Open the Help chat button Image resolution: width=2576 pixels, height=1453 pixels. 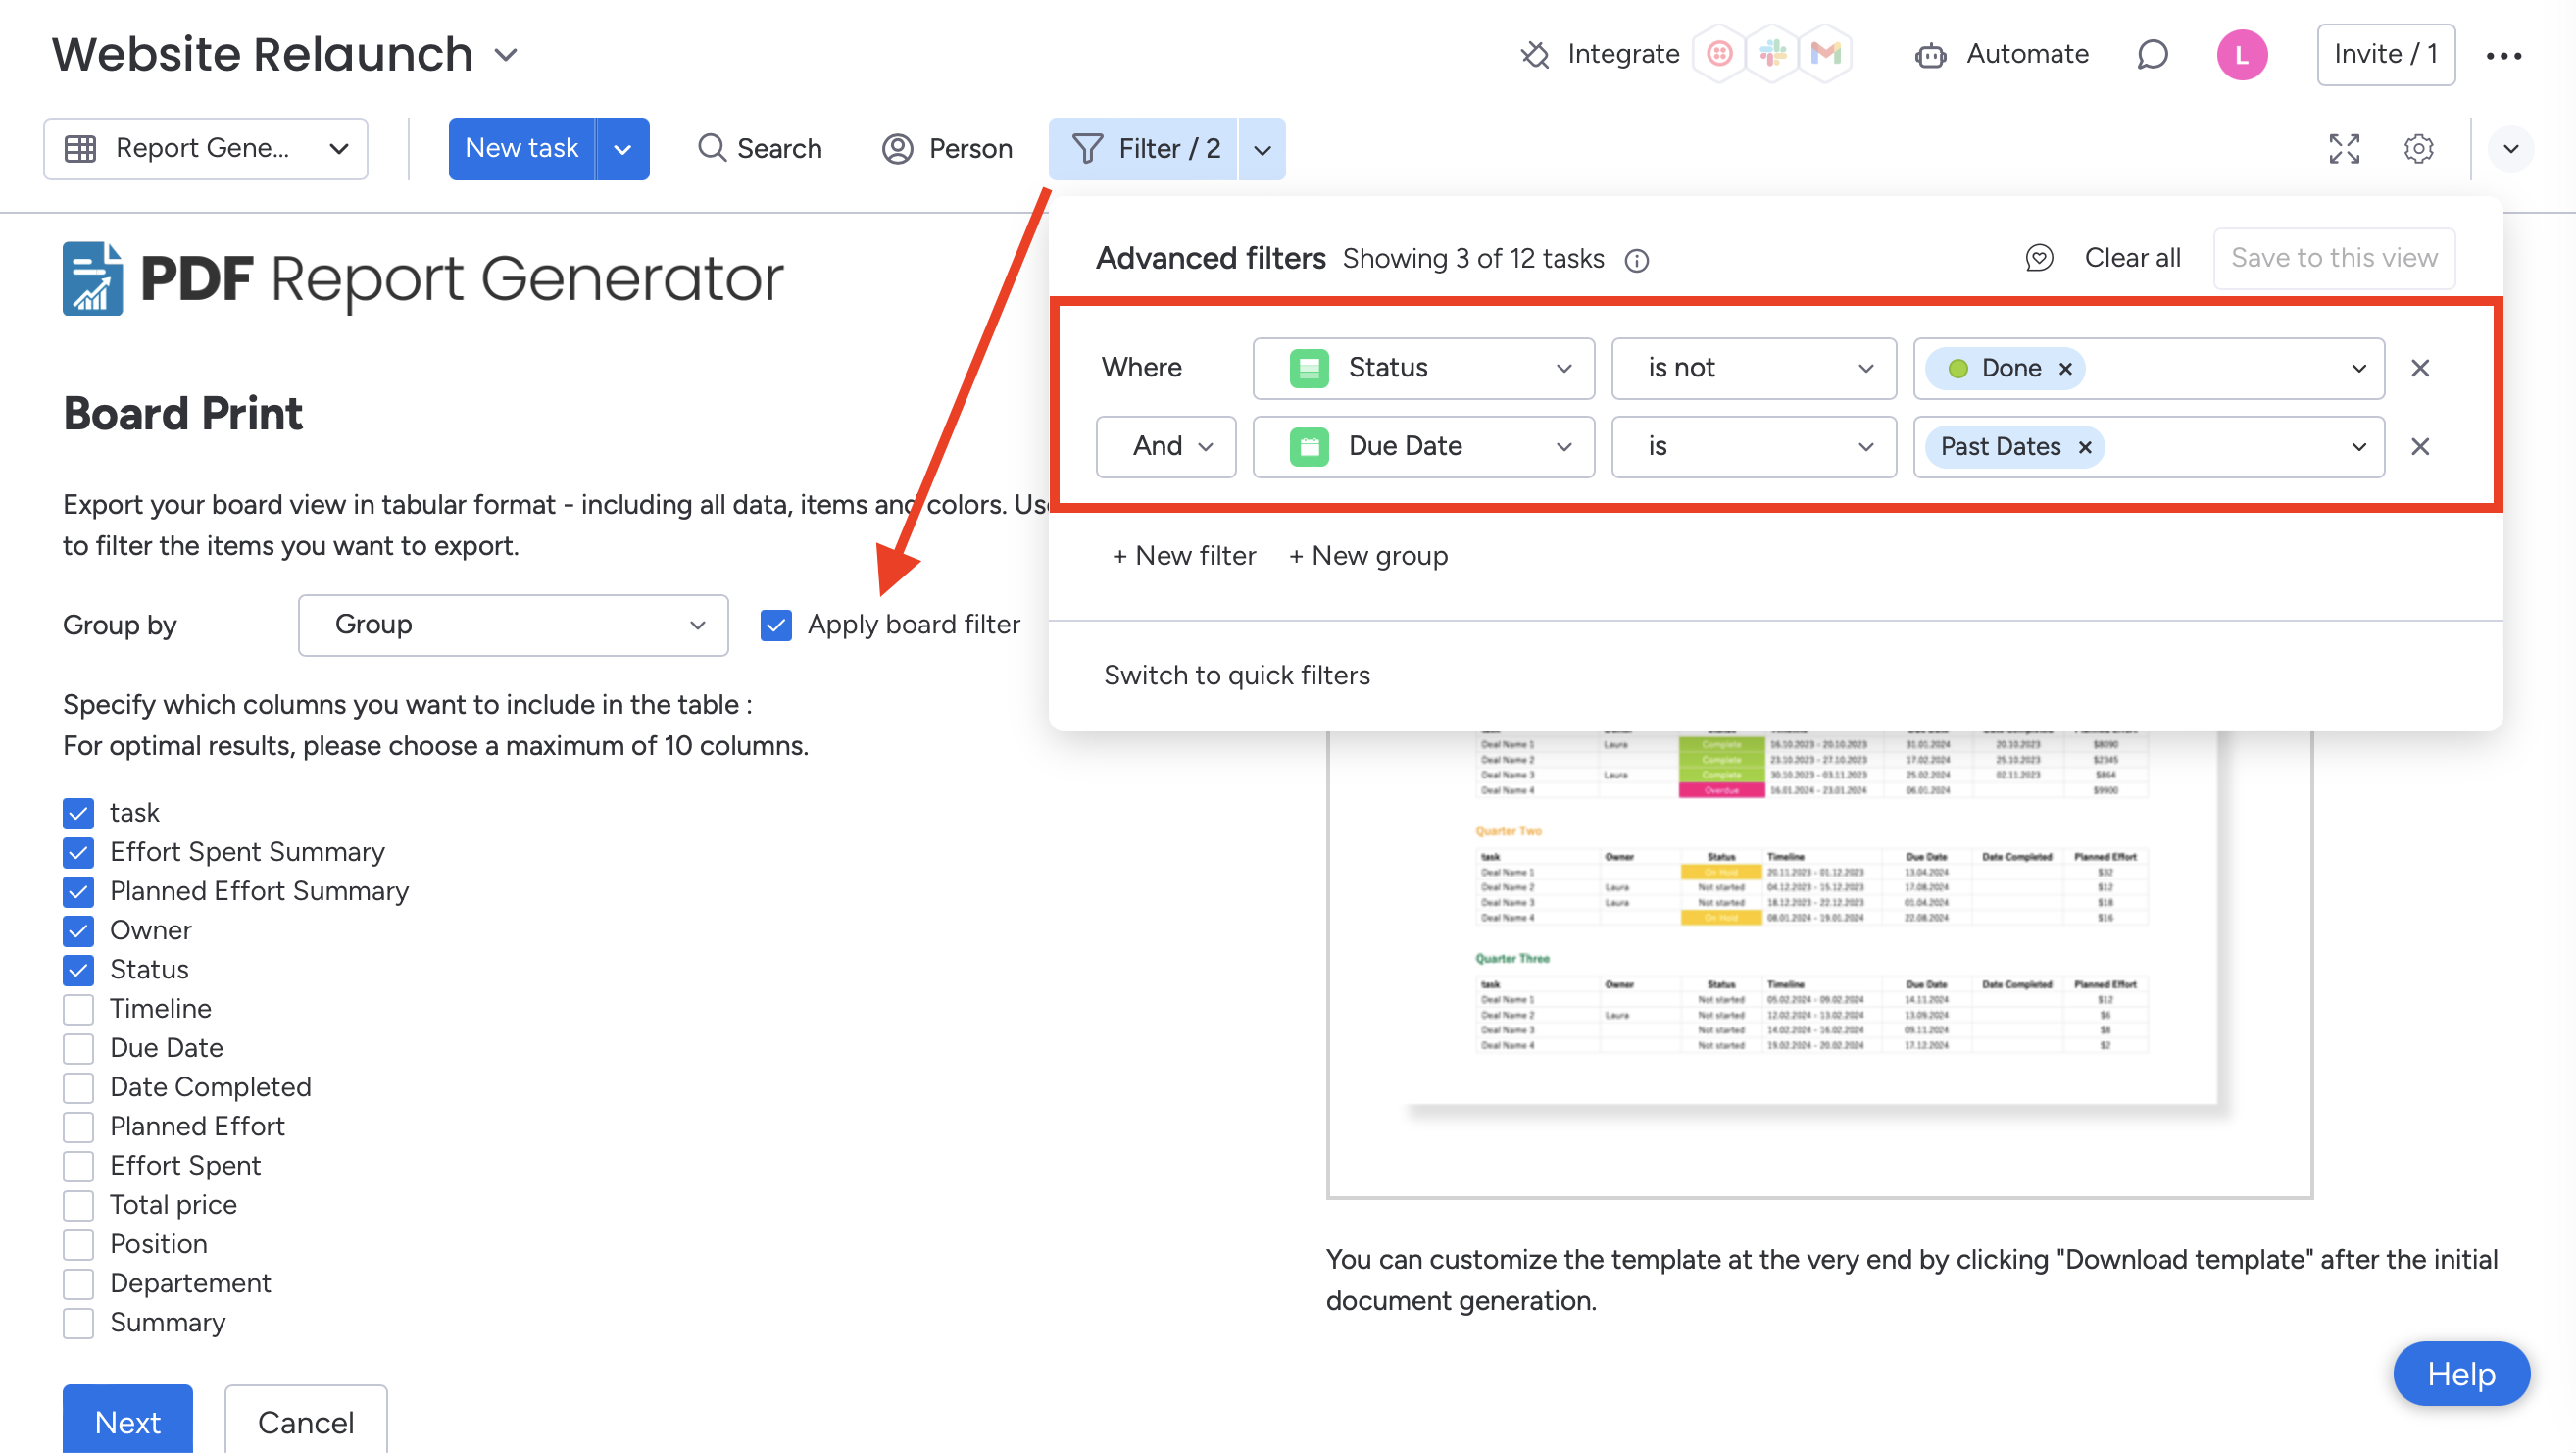pos(2462,1374)
